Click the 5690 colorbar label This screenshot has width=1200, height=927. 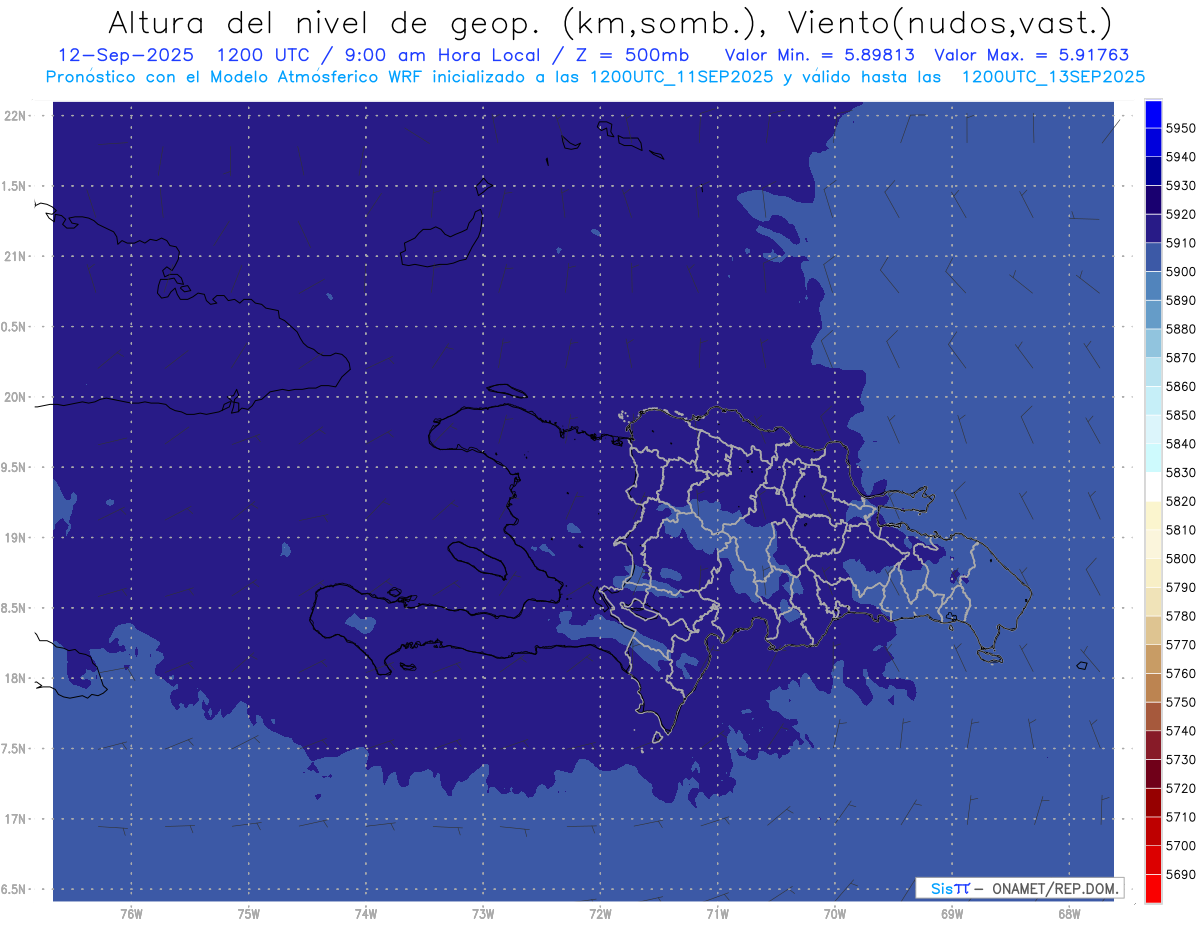click(1180, 874)
